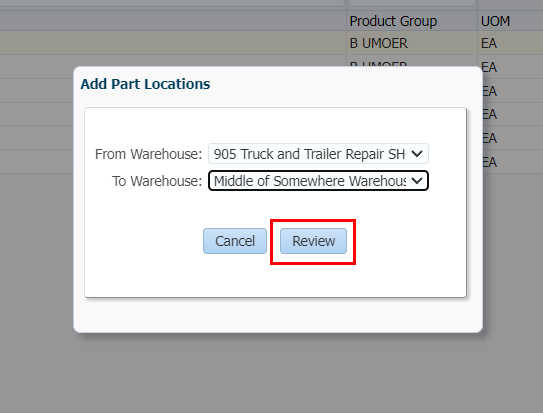Viewport: 543px width, 413px height.
Task: Select the EA cell in the third row
Action: pyautogui.click(x=490, y=91)
